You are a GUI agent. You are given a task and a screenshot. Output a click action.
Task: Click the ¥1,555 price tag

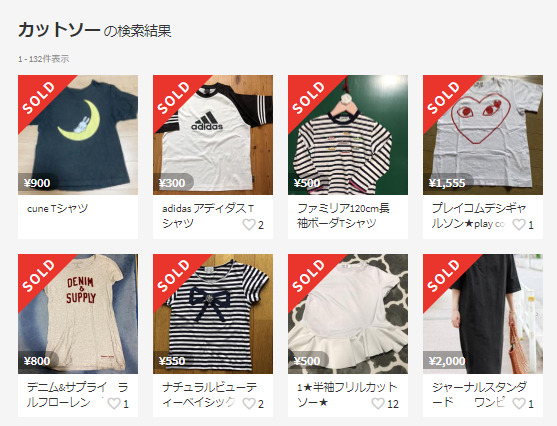pos(447,183)
